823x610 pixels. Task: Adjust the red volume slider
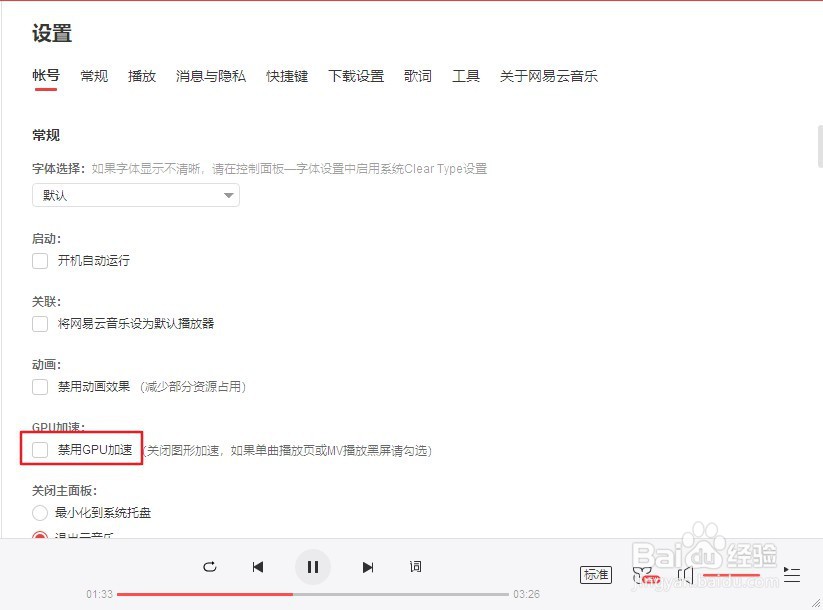click(x=731, y=575)
